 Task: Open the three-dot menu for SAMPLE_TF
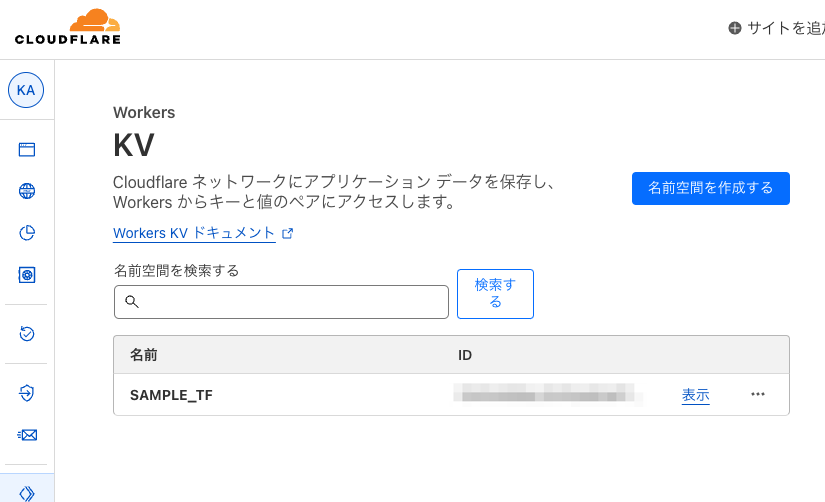tap(758, 394)
